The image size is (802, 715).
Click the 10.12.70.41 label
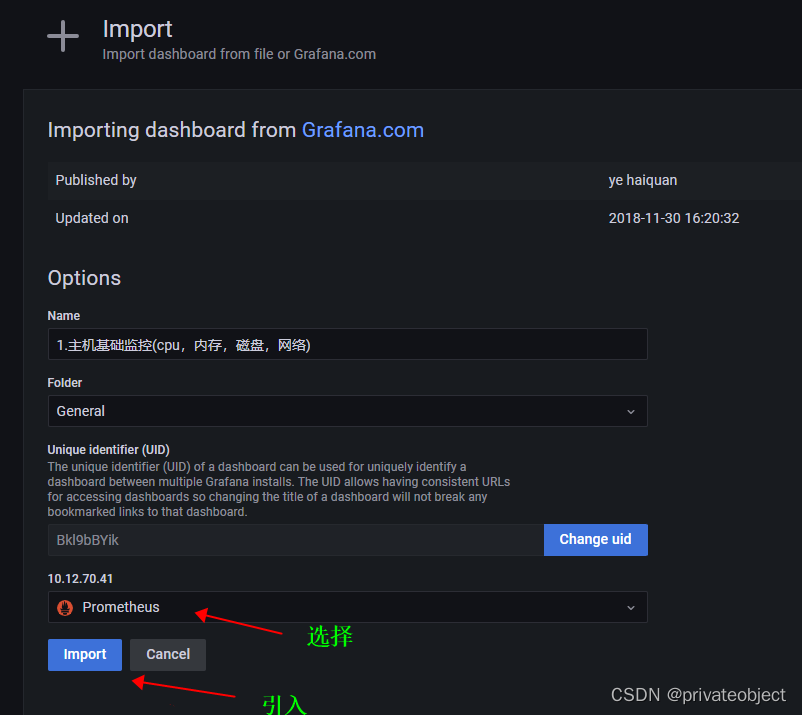80,579
